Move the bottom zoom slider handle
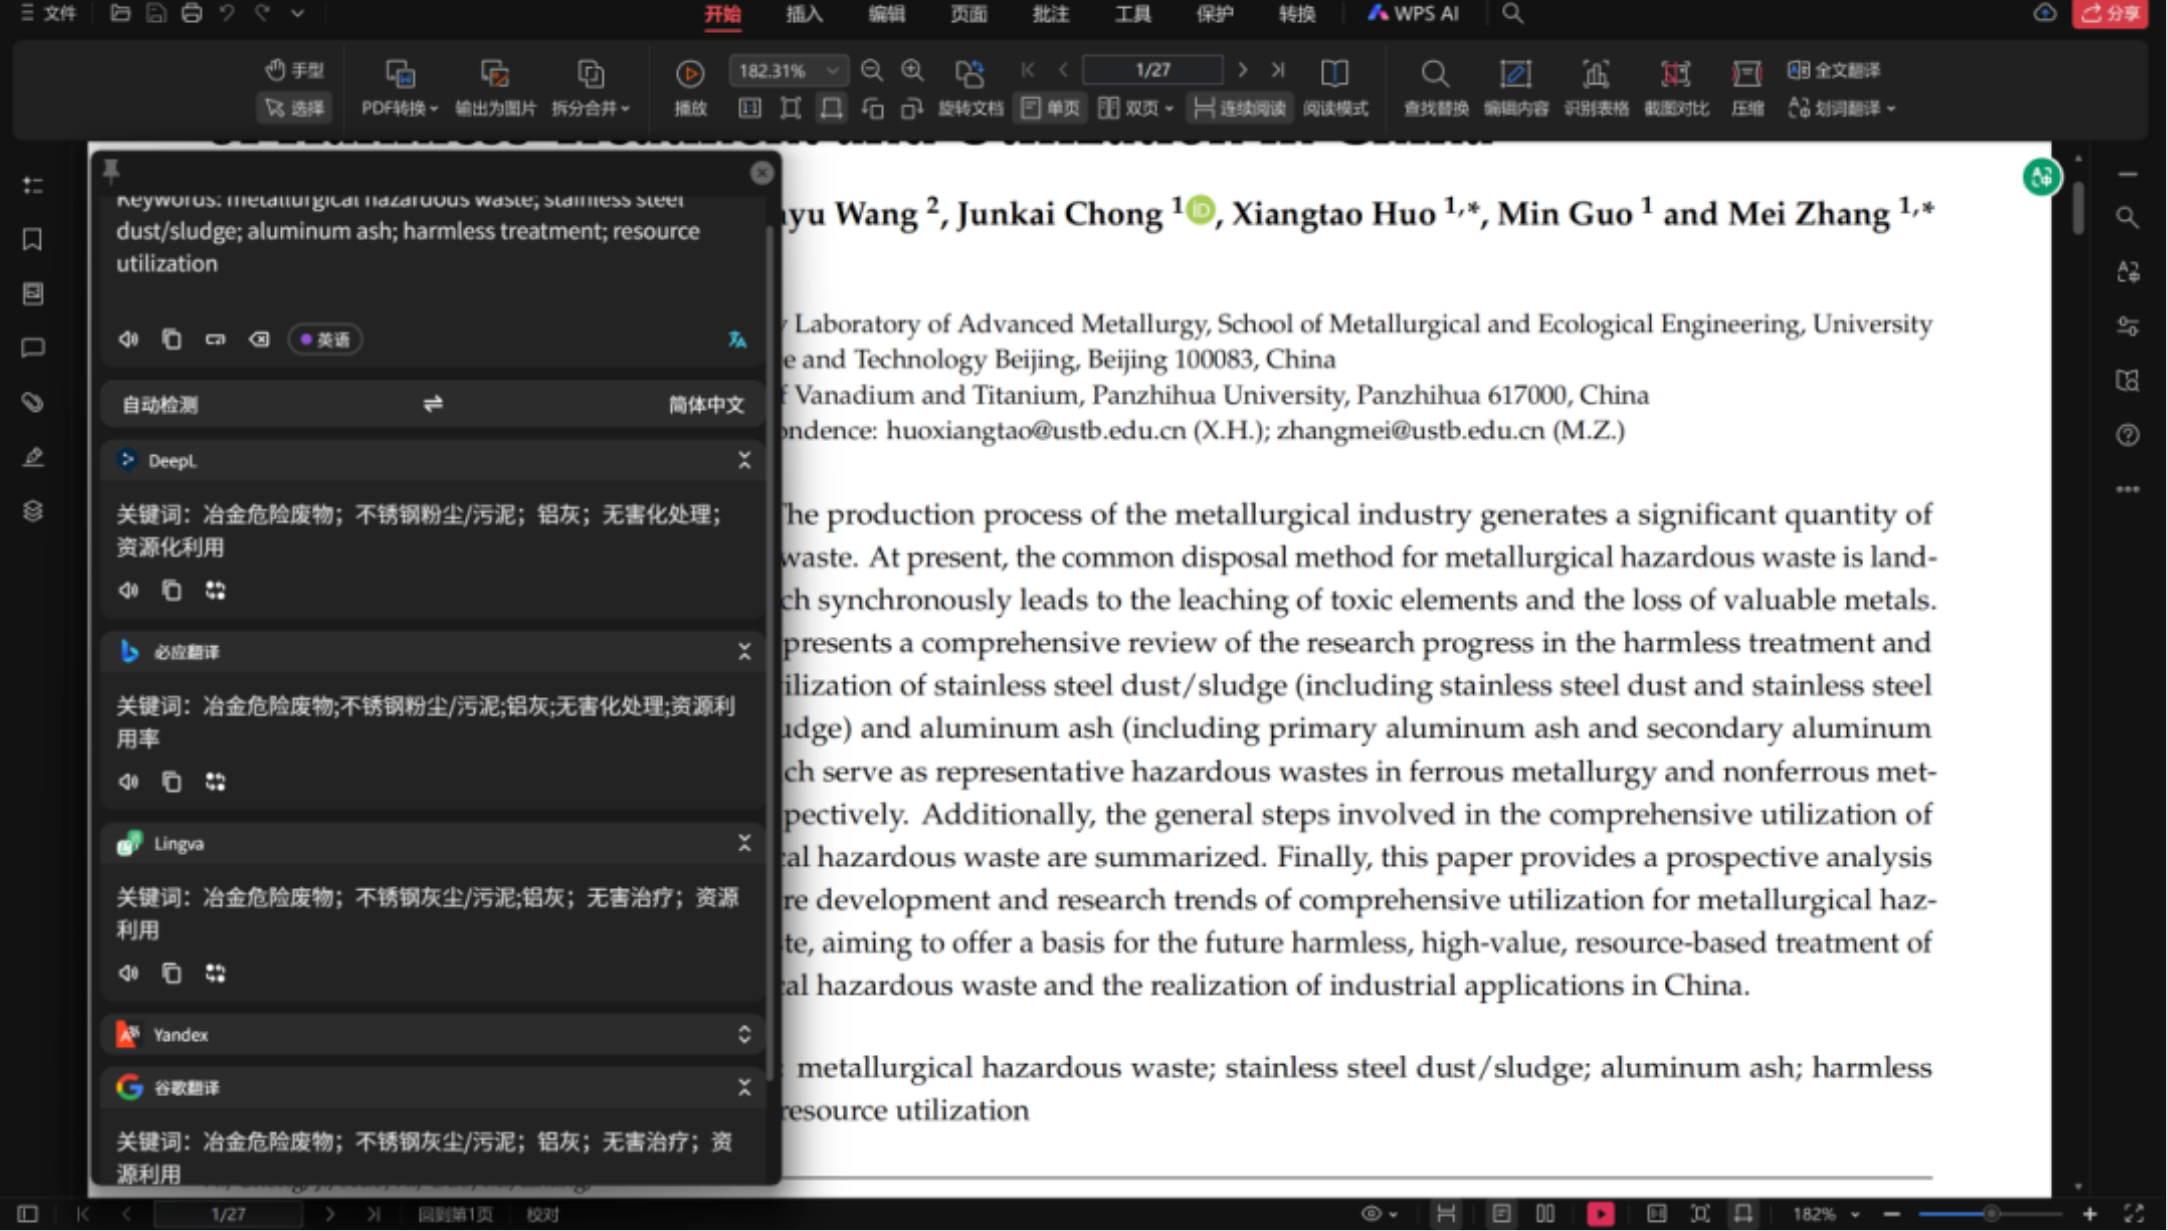Screen dimensions: 2168x1231 coord(1991,1214)
